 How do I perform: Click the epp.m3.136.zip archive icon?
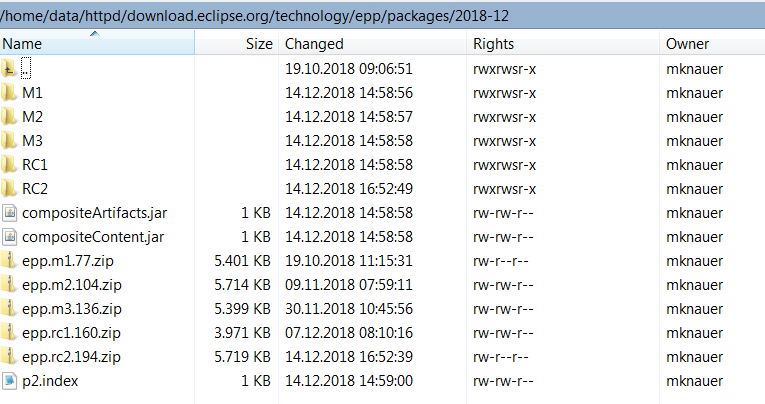[10, 309]
